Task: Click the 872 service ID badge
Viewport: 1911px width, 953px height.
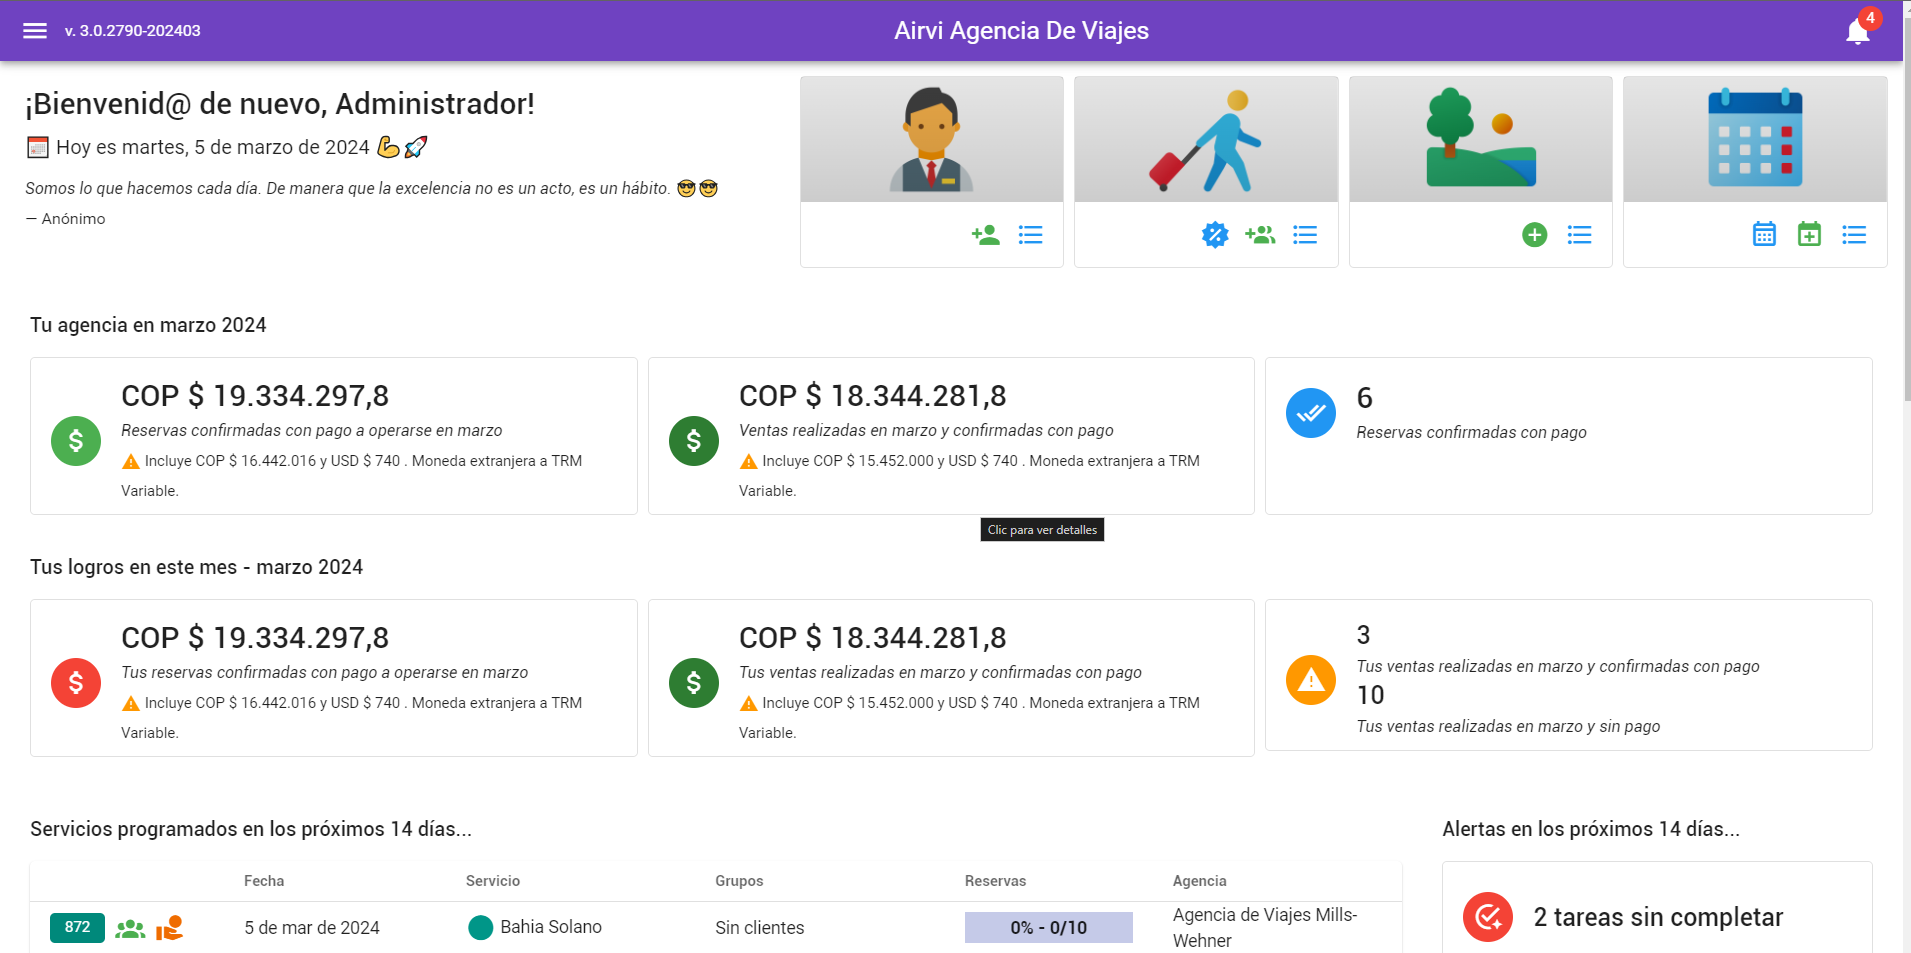Action: coord(77,927)
